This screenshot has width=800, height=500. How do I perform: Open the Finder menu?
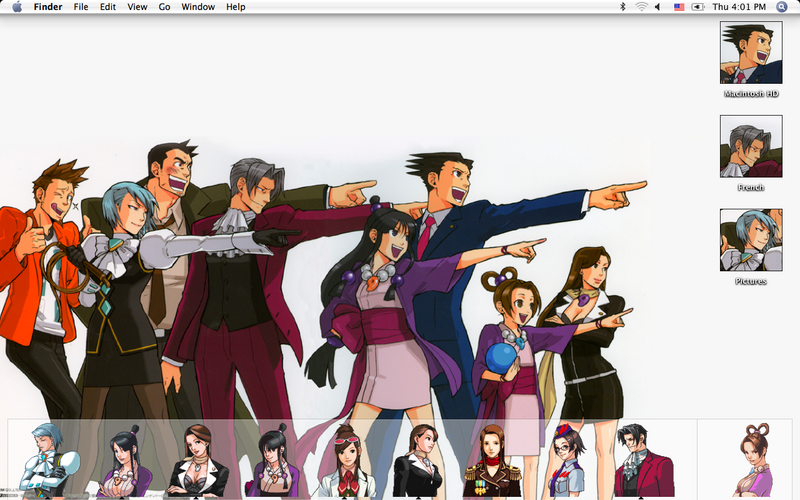coord(48,7)
